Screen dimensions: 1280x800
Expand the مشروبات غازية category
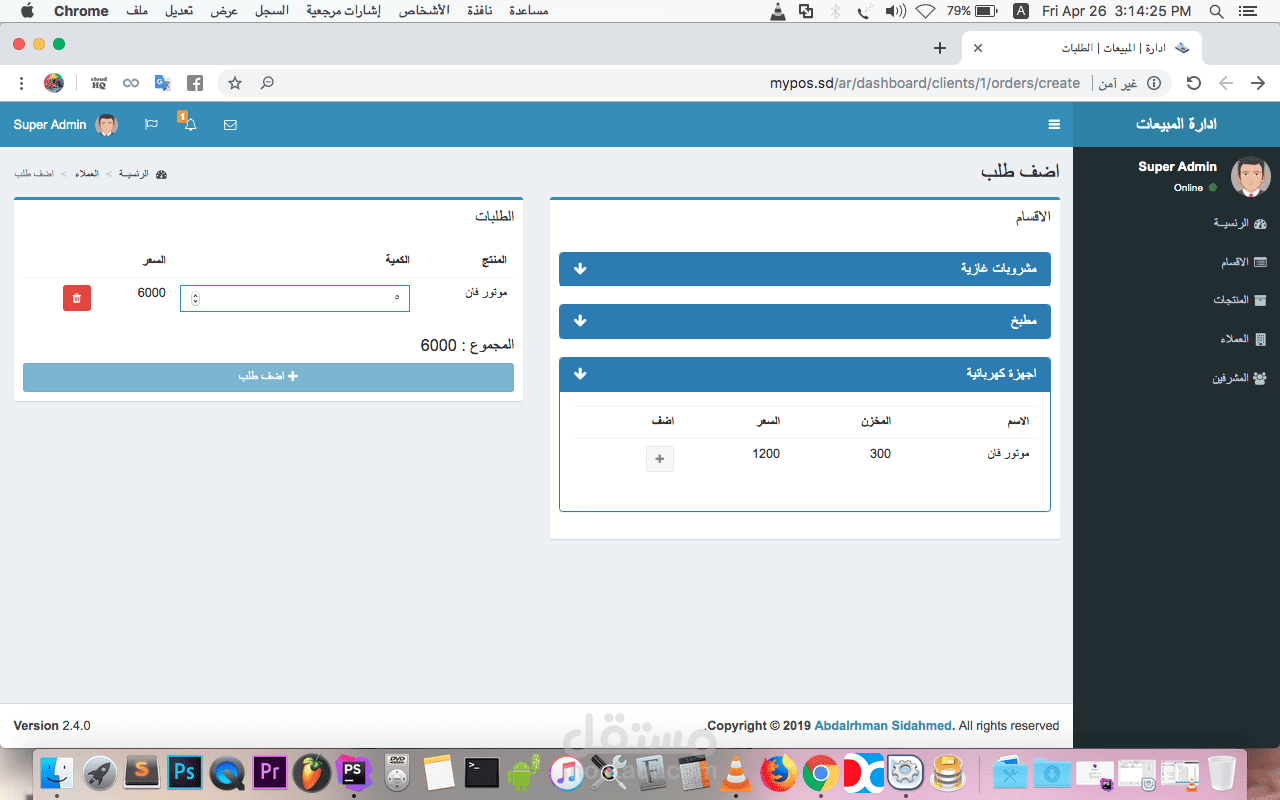805,269
